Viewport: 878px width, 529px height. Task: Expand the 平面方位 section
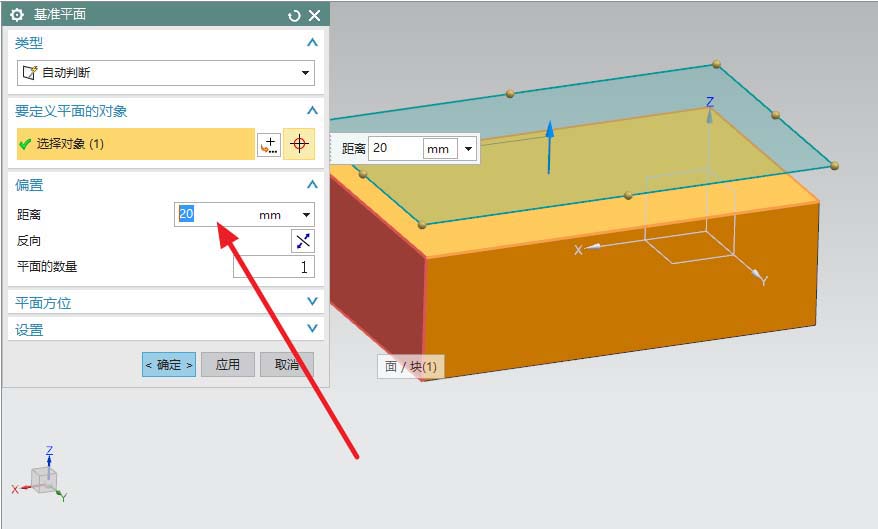(x=312, y=302)
